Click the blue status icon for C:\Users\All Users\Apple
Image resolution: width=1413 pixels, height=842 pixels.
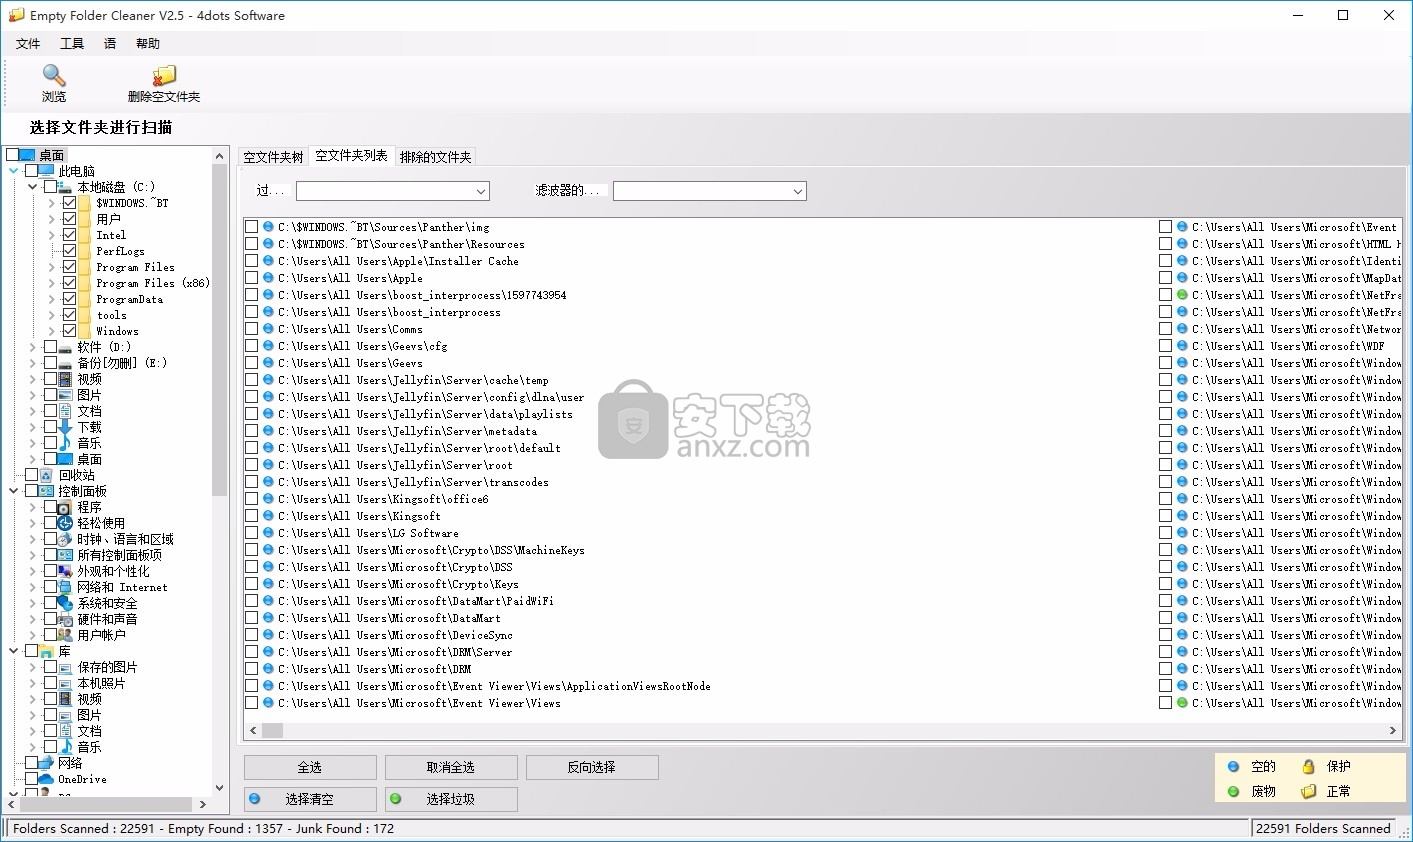tap(268, 278)
